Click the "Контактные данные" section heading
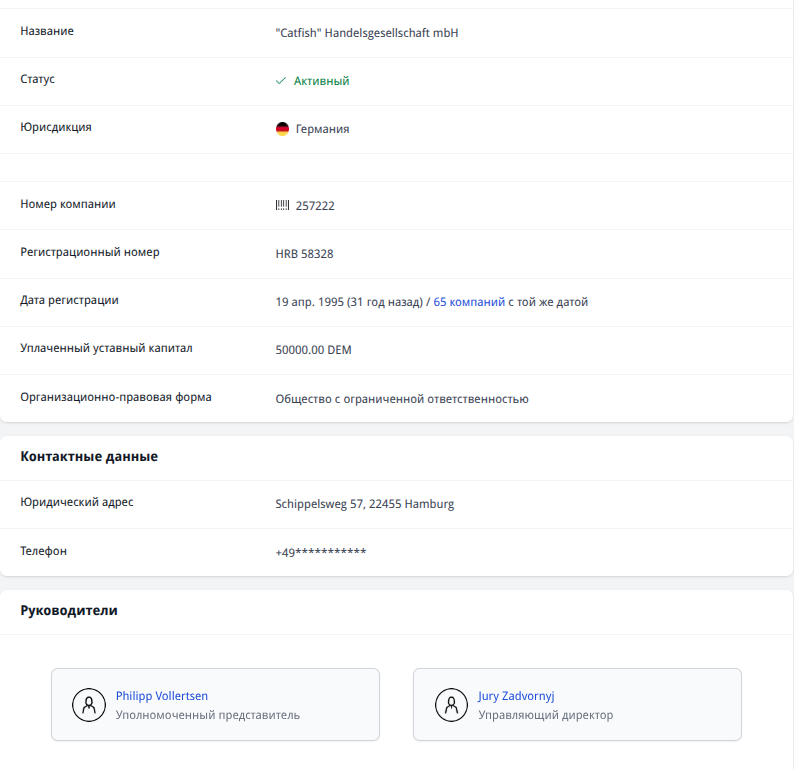Screen dimensions: 794x769 click(x=89, y=457)
